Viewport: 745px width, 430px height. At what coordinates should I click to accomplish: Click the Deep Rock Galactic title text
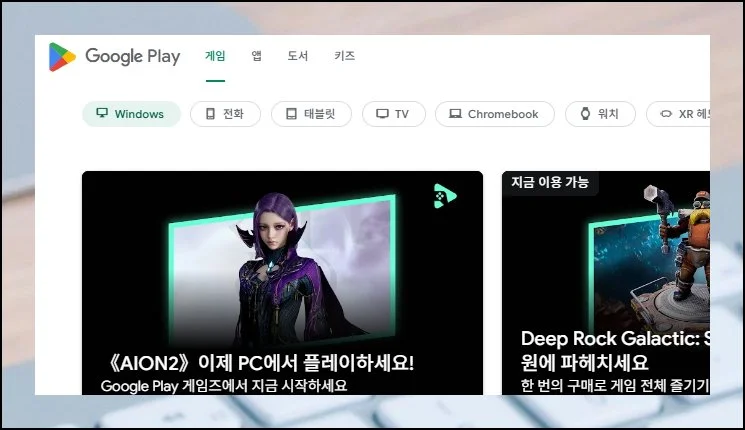pos(612,339)
